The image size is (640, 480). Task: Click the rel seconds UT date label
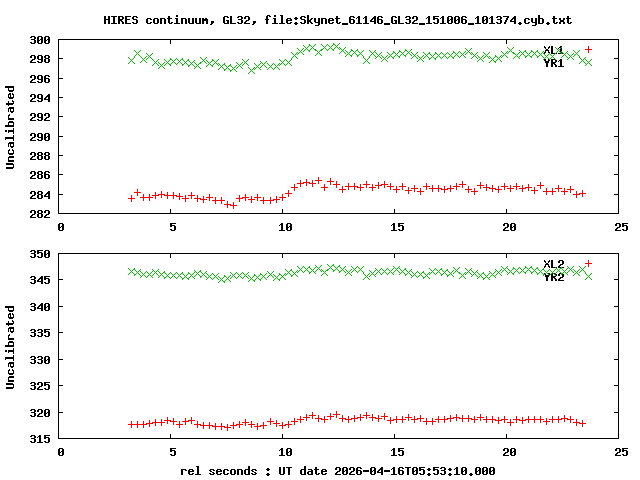pos(338,470)
